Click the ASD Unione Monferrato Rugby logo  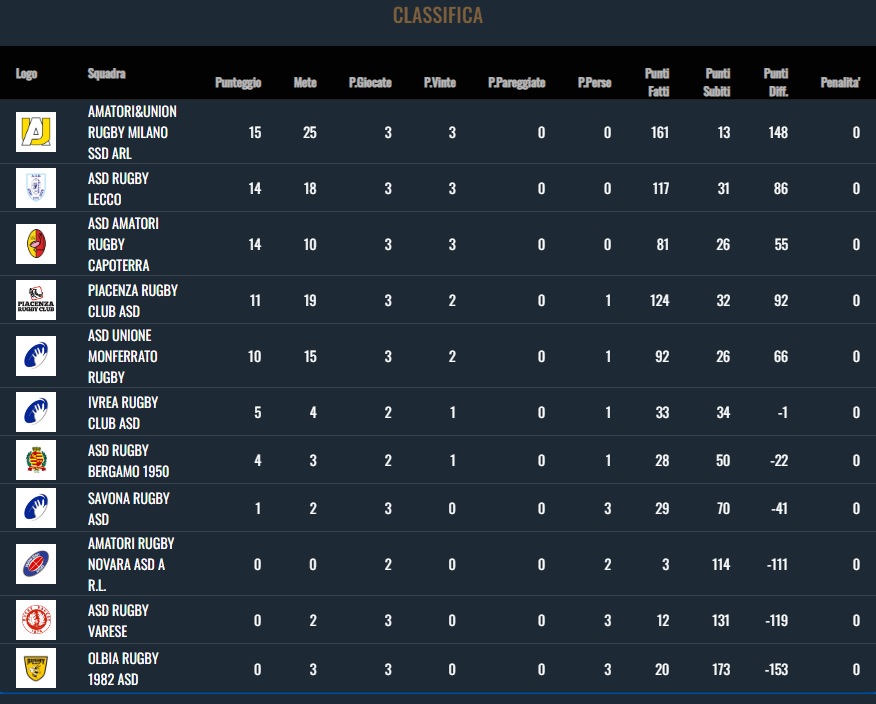pos(36,356)
